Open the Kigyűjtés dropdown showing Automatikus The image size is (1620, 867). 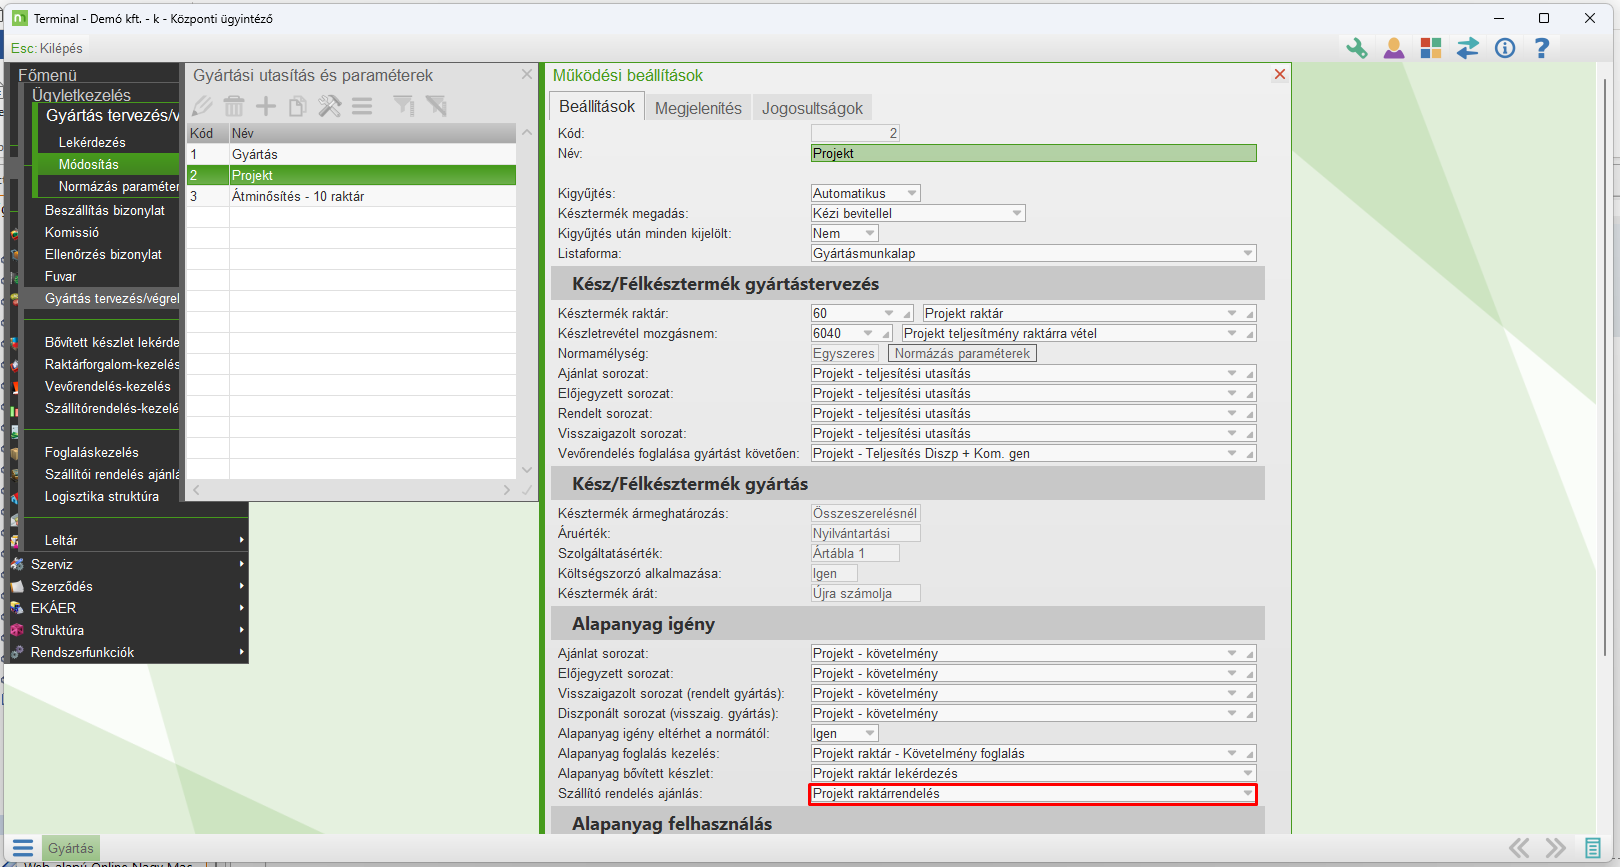click(865, 193)
